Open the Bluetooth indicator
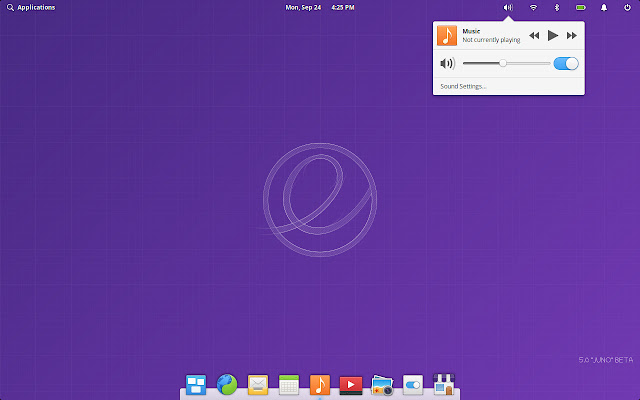Image resolution: width=640 pixels, height=400 pixels. coord(557,7)
